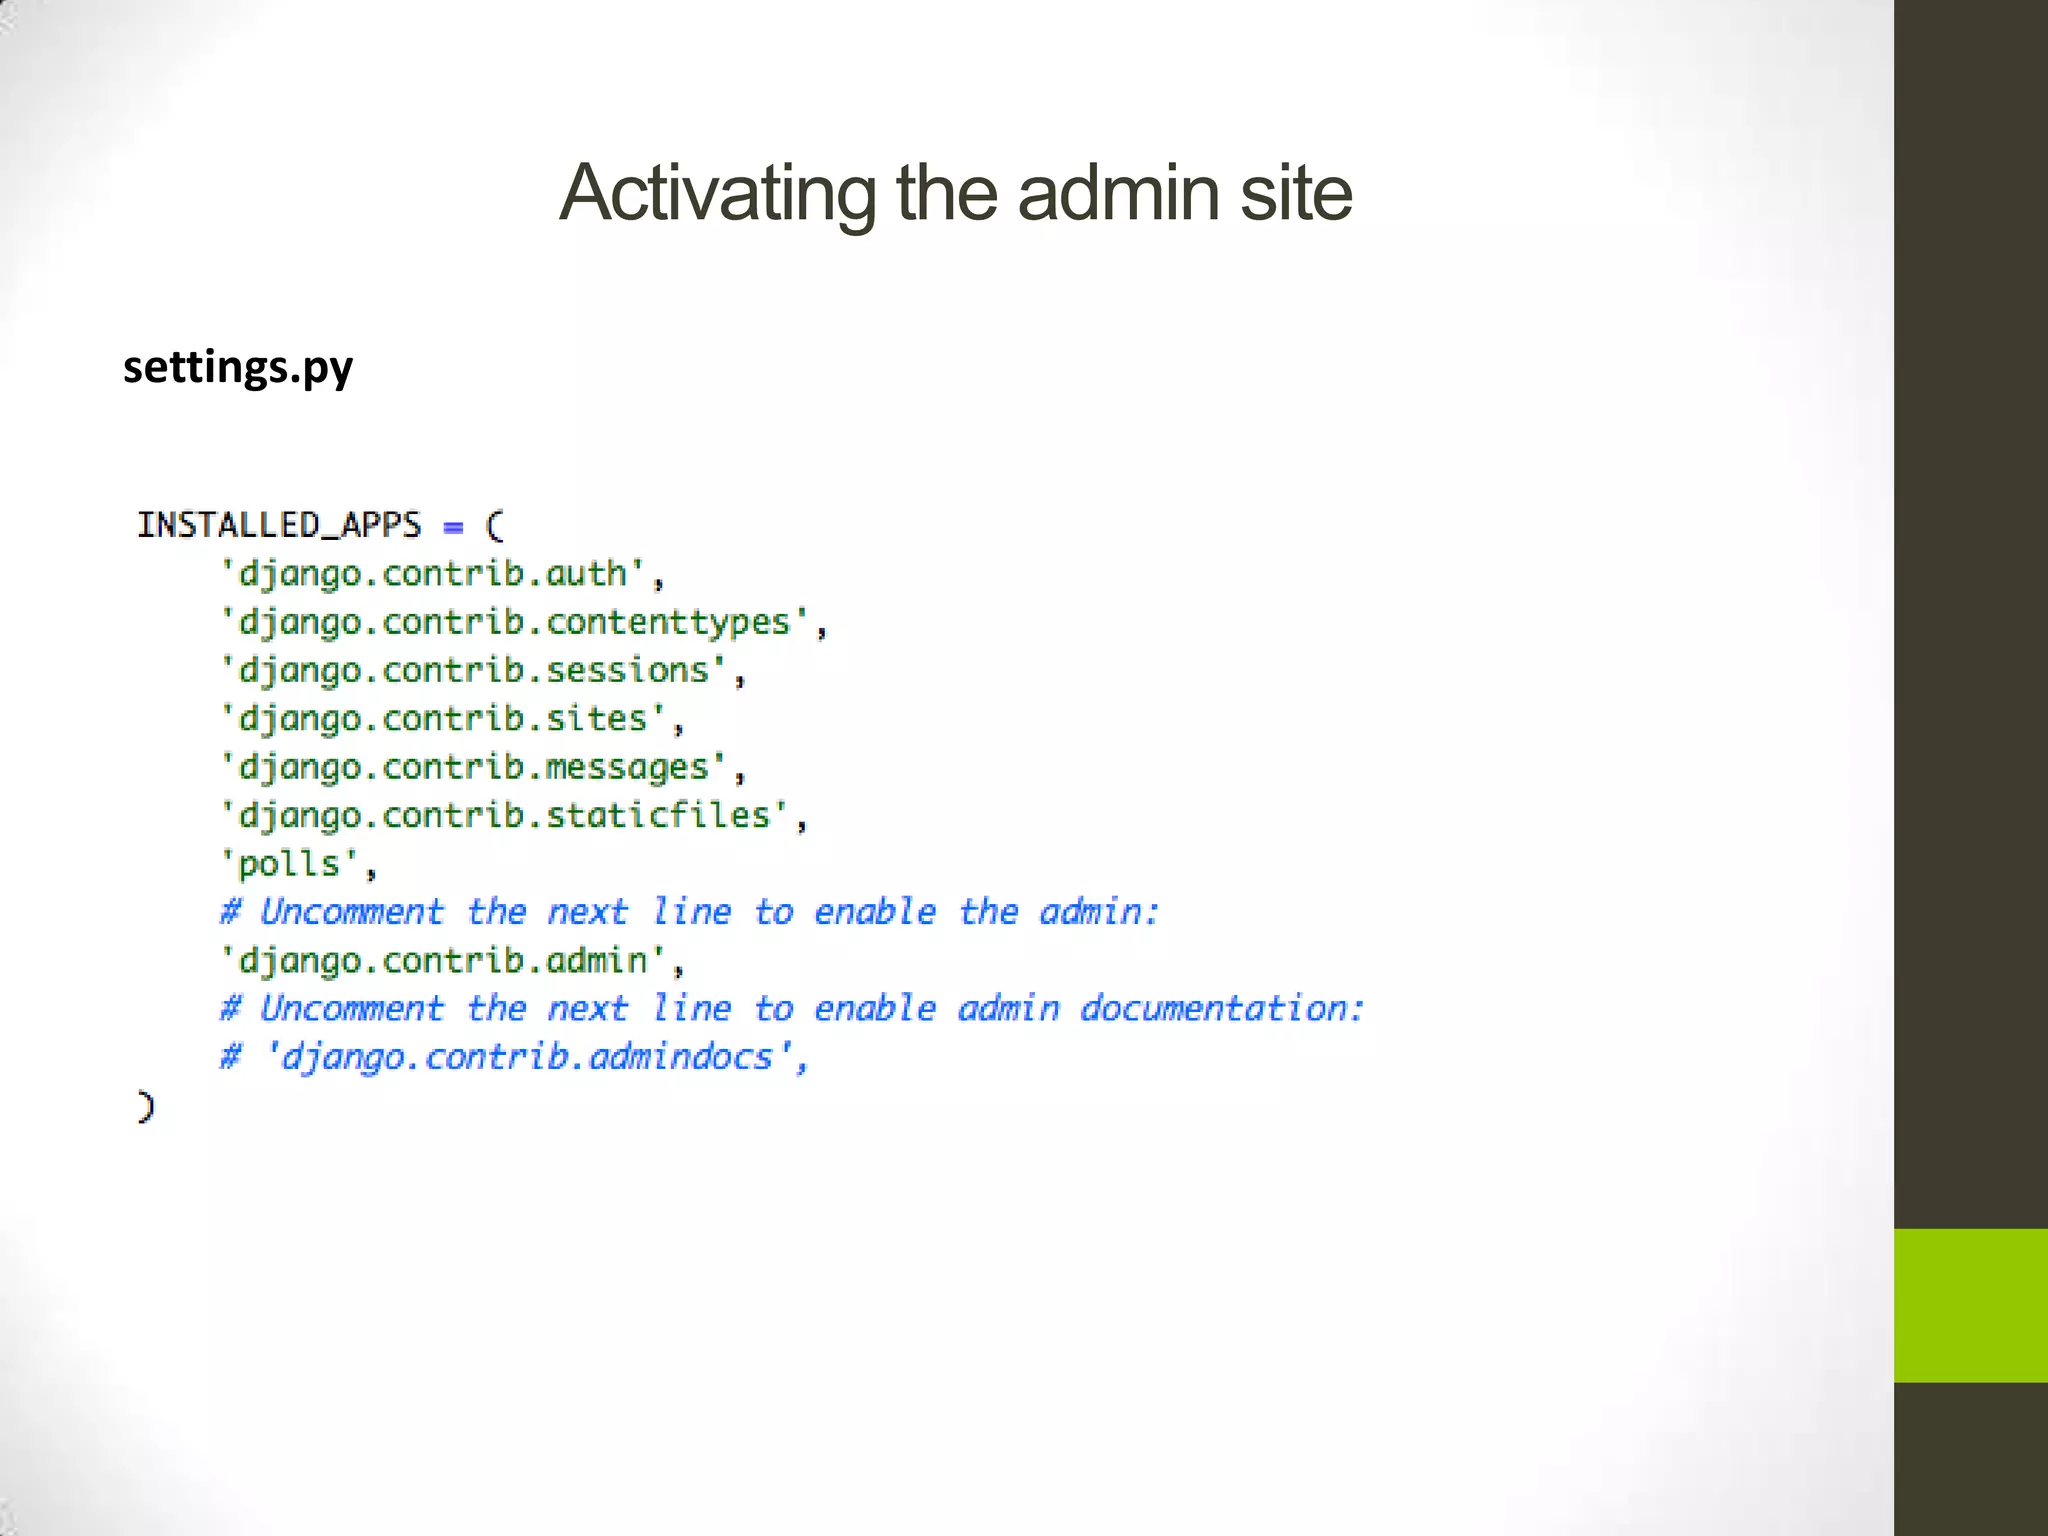Click the 'django.contrib.sites' entry
Viewport: 2048px width, 1536px height.
click(x=452, y=719)
